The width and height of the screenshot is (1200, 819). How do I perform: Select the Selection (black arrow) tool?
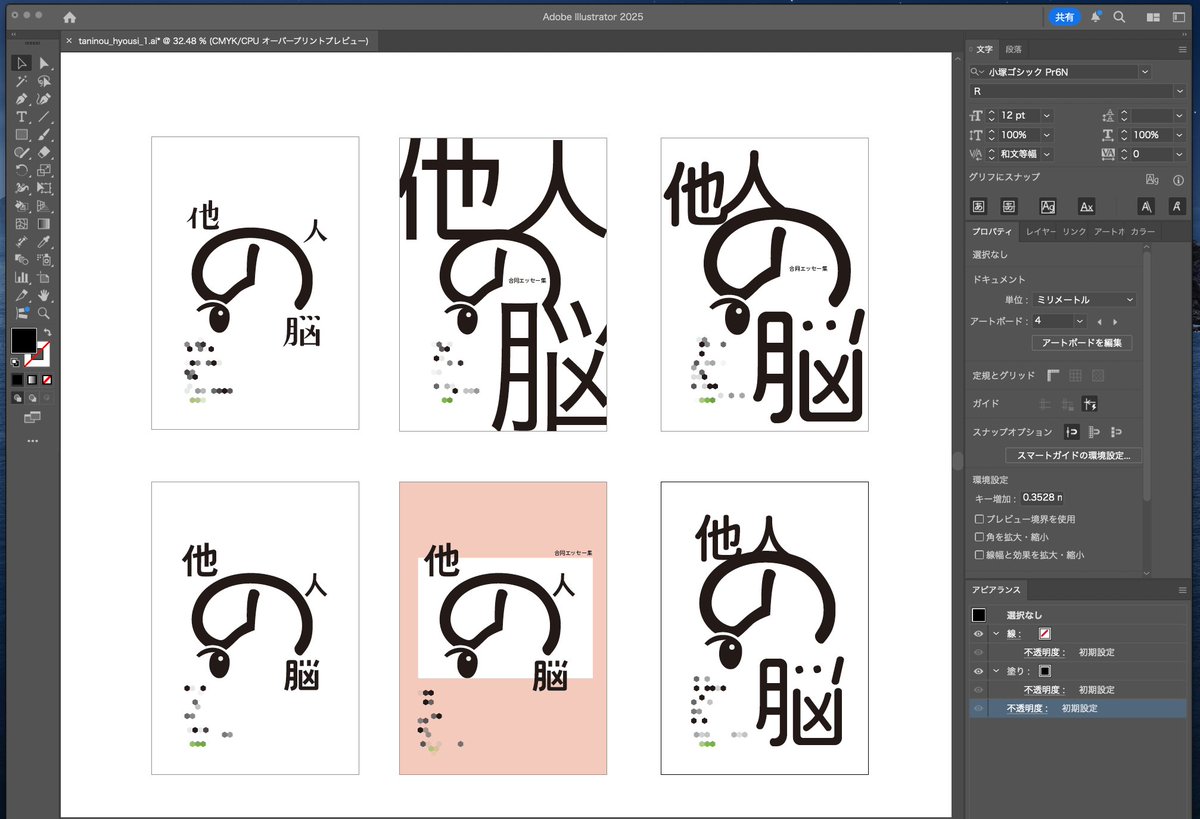coord(22,63)
